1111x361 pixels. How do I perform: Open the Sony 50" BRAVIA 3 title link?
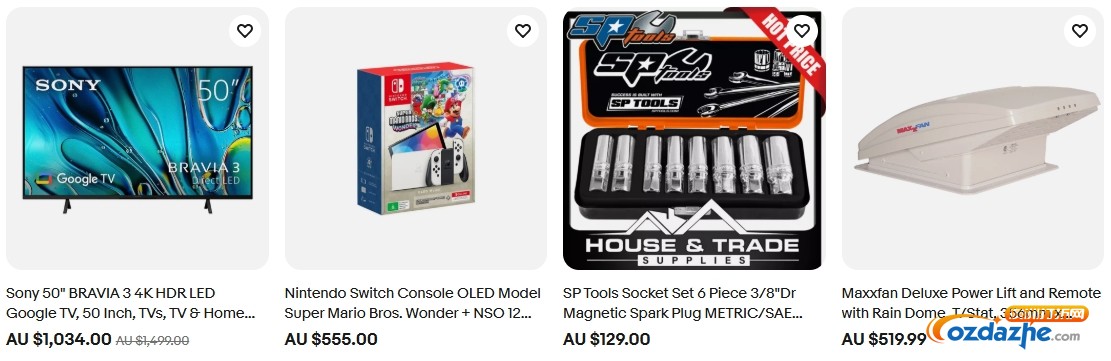[130, 303]
